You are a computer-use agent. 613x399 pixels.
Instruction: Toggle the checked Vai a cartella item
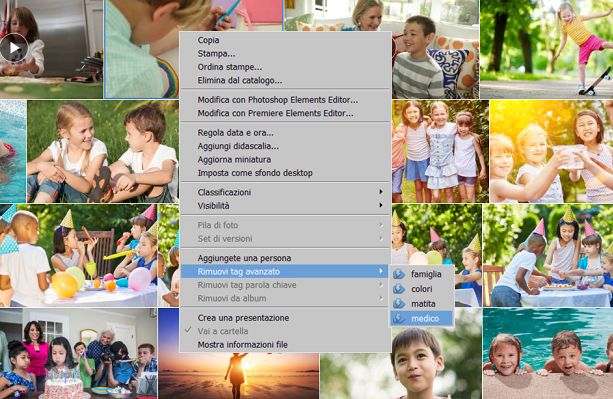click(x=285, y=331)
